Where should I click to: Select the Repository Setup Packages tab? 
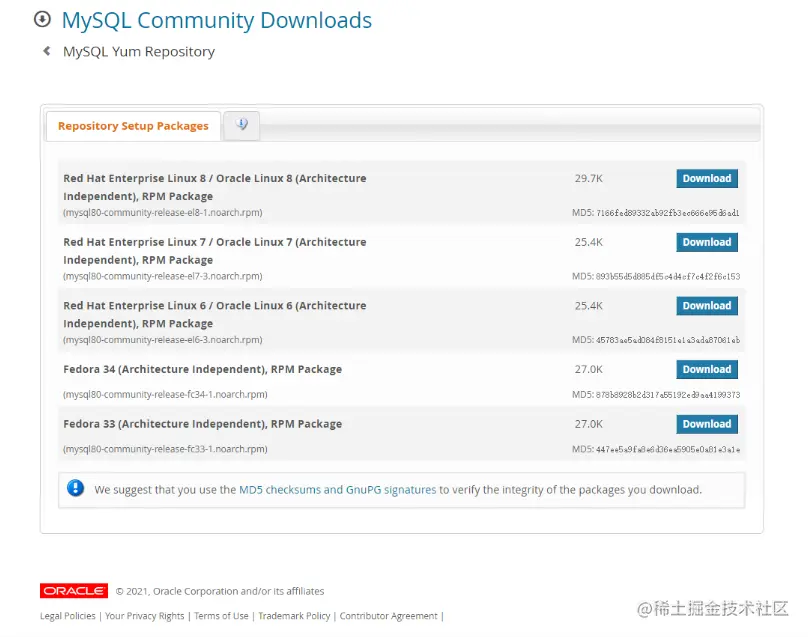click(x=133, y=126)
